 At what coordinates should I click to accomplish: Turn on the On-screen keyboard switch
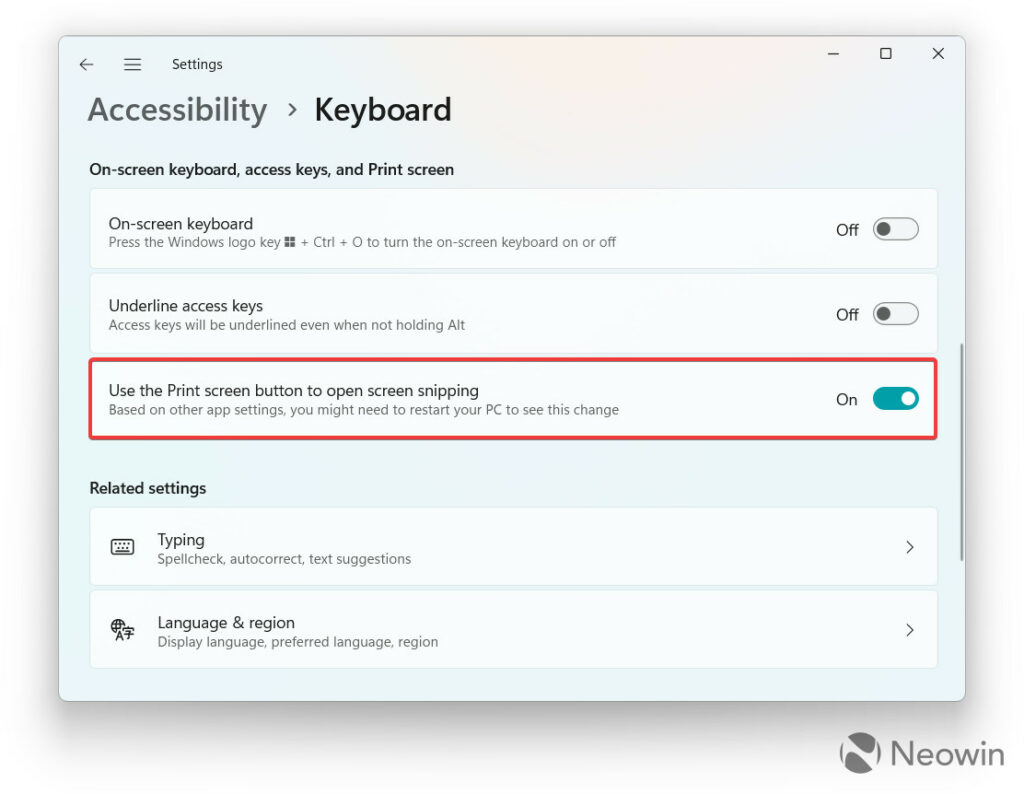pyautogui.click(x=895, y=230)
